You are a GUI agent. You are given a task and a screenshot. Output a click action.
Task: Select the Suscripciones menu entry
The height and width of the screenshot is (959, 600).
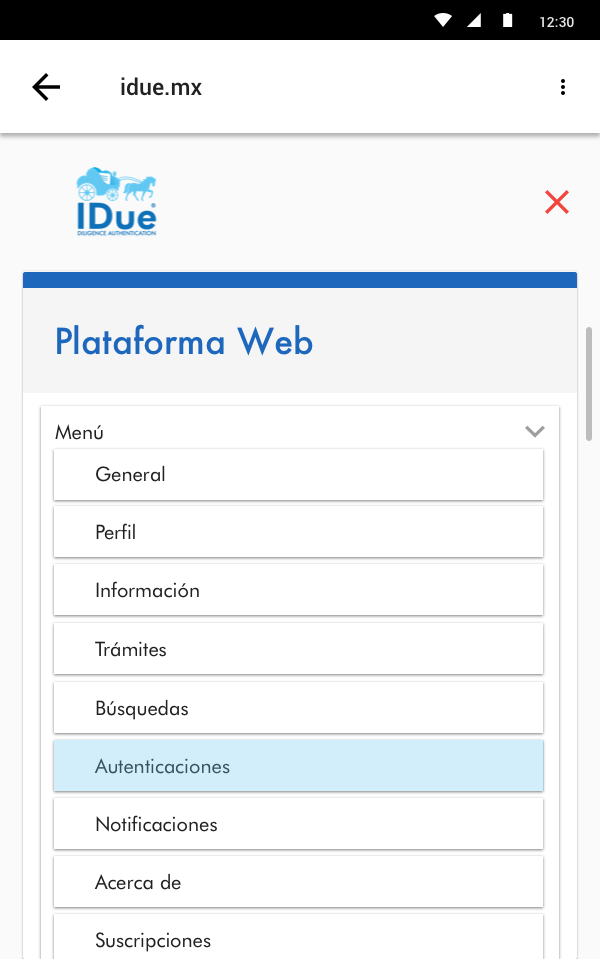[298, 938]
